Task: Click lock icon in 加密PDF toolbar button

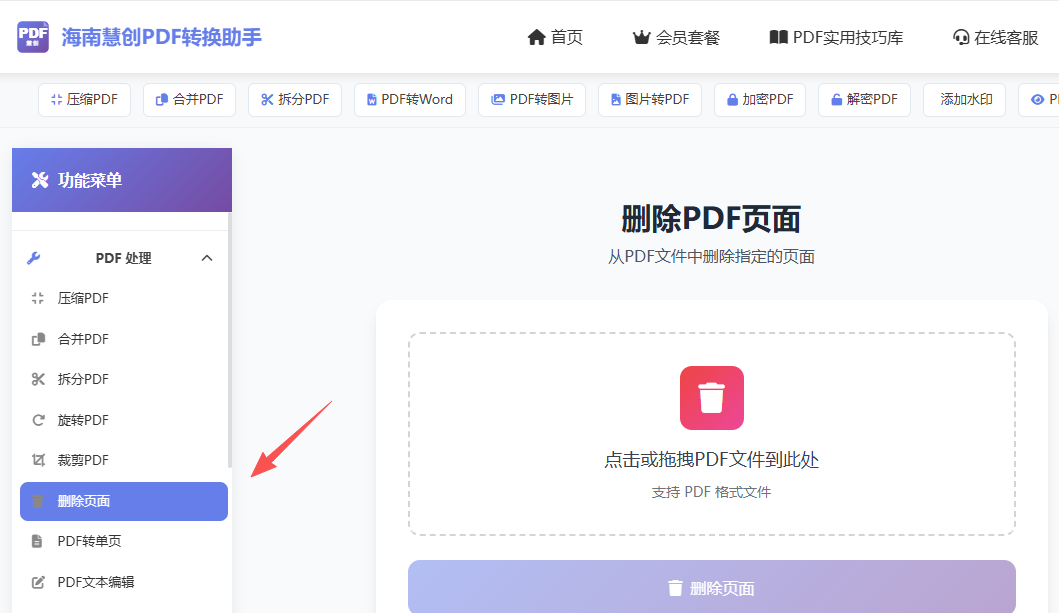Action: coord(732,100)
